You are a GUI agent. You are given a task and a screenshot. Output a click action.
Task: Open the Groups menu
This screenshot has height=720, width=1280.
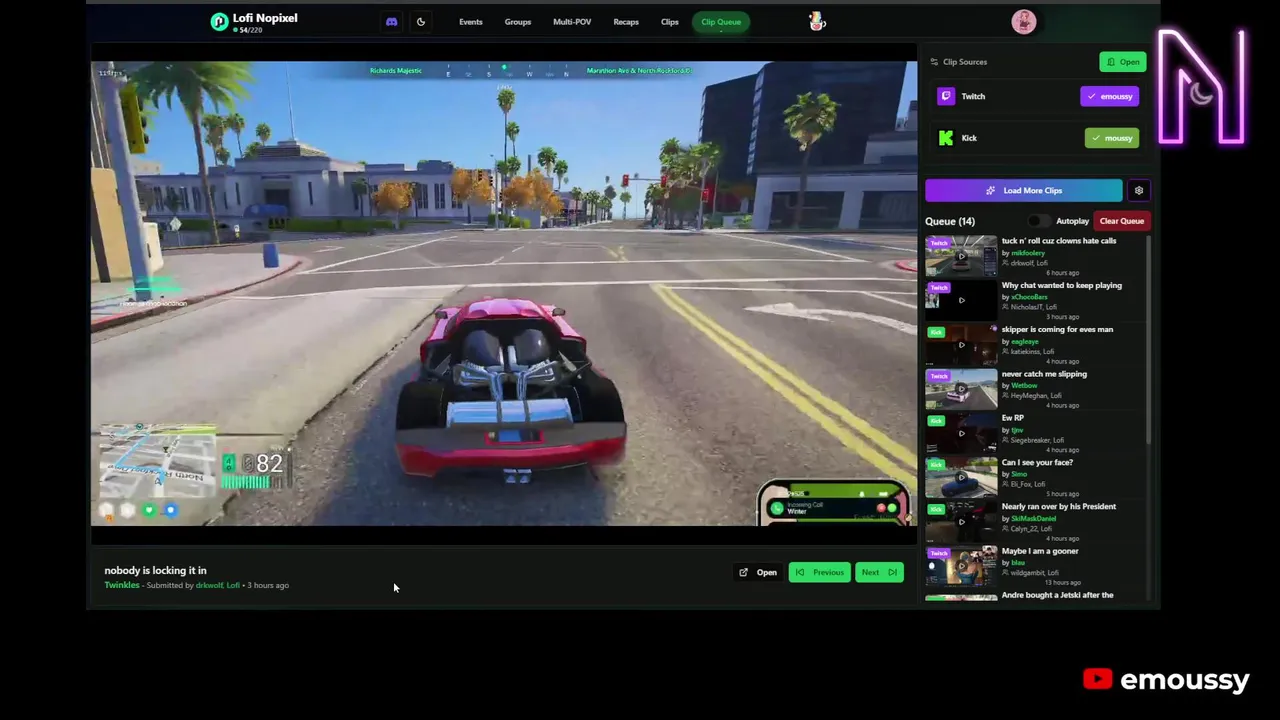pyautogui.click(x=517, y=22)
